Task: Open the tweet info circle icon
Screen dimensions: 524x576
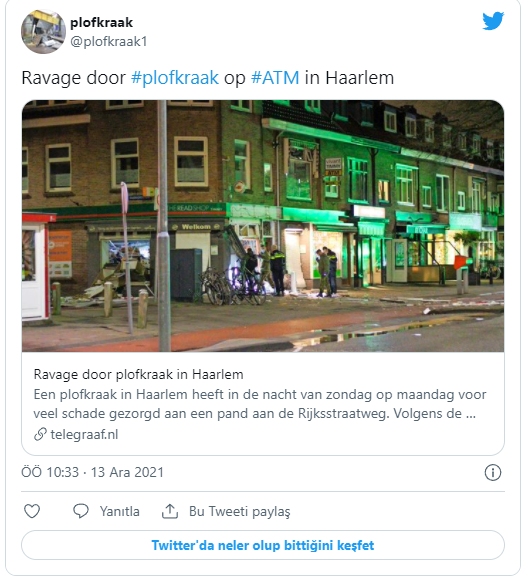Action: pos(493,472)
